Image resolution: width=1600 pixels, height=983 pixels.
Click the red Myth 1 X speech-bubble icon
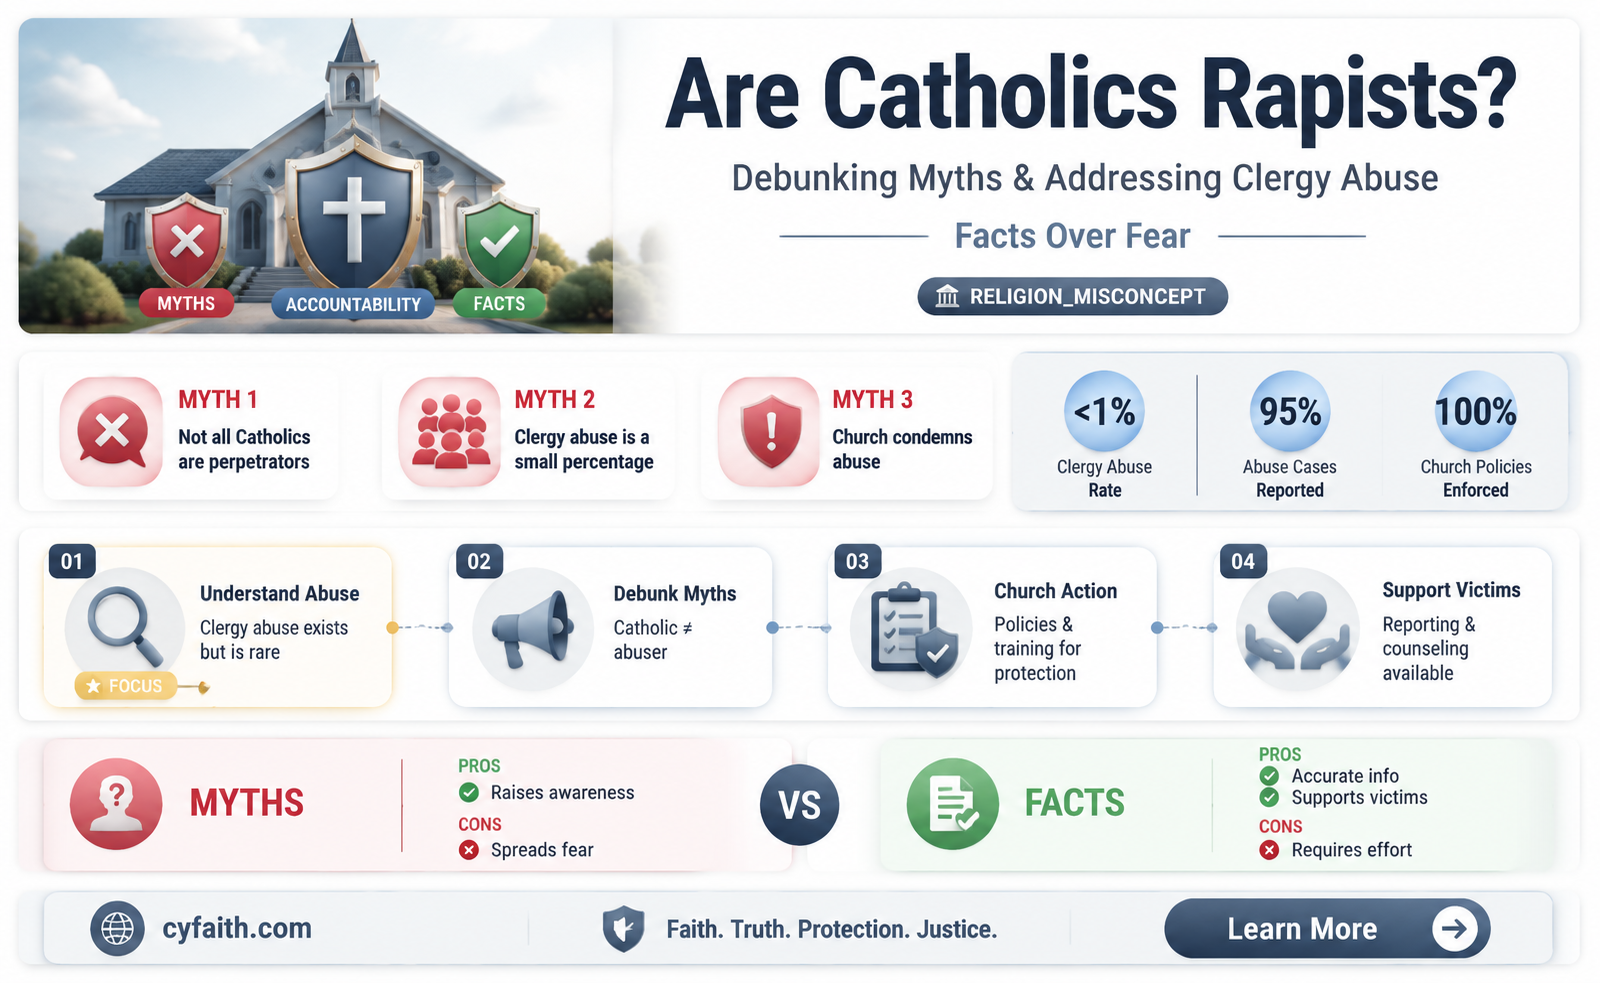(111, 432)
